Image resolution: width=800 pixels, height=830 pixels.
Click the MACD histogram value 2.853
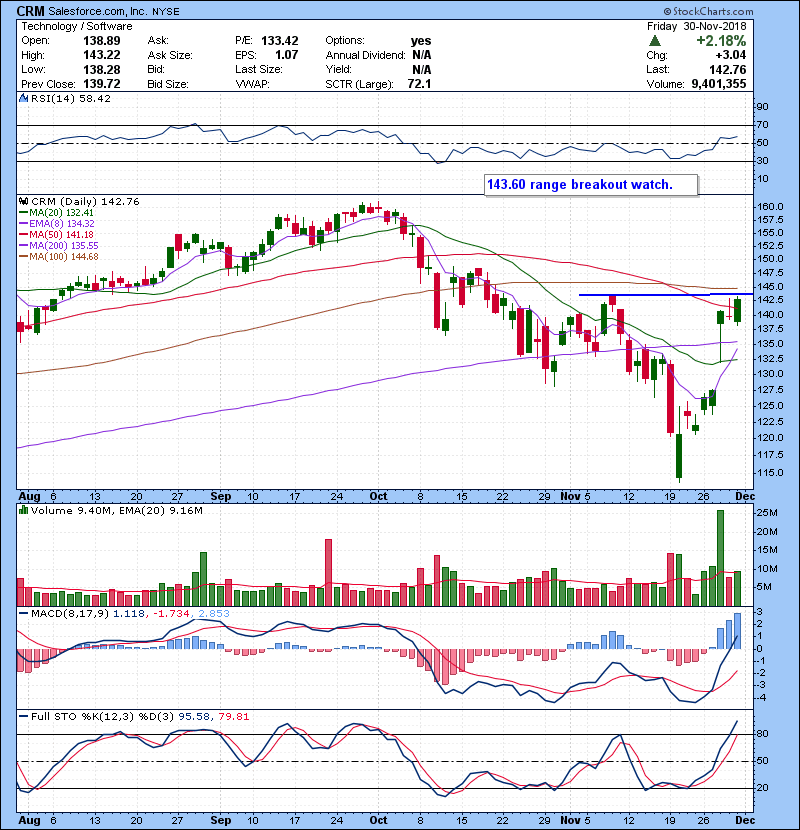click(x=214, y=614)
